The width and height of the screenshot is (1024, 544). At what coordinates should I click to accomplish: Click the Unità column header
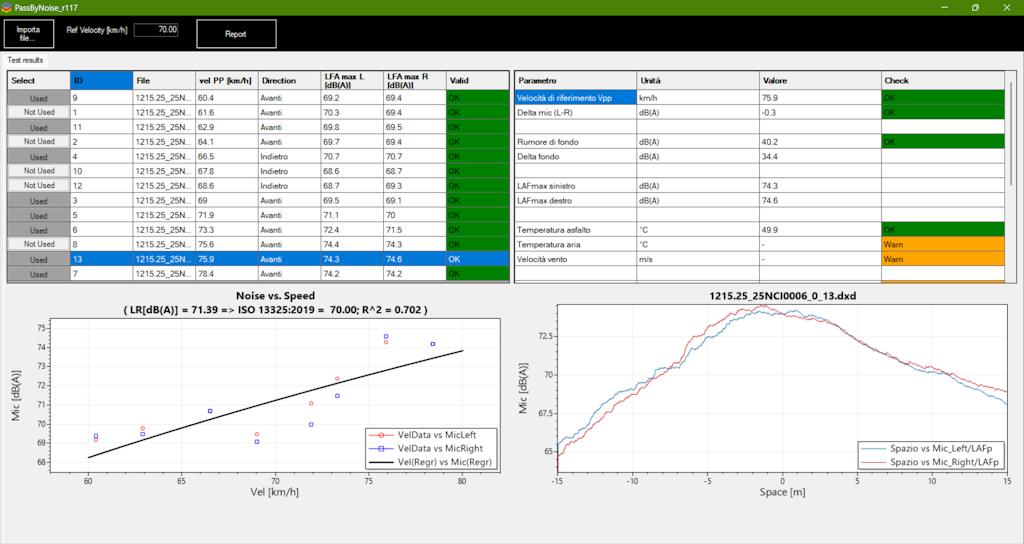coord(698,80)
